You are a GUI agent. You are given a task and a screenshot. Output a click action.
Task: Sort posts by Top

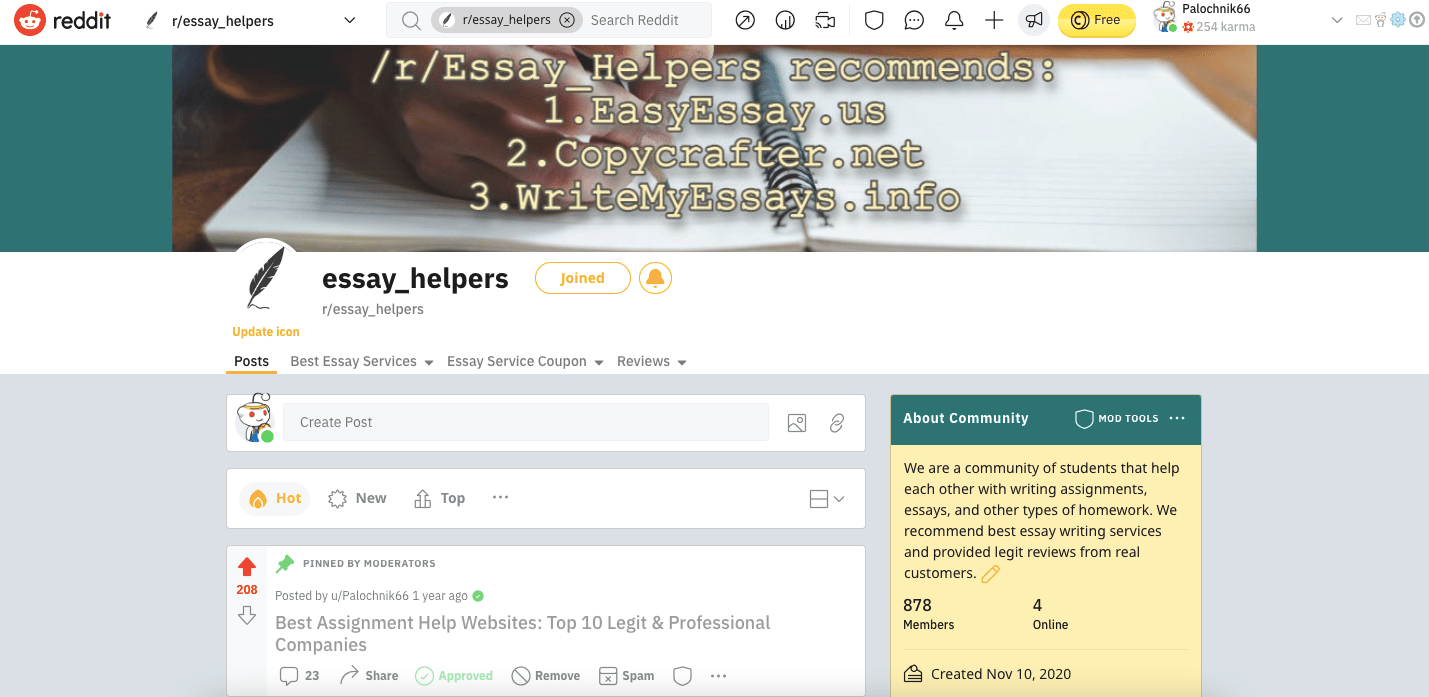point(439,497)
